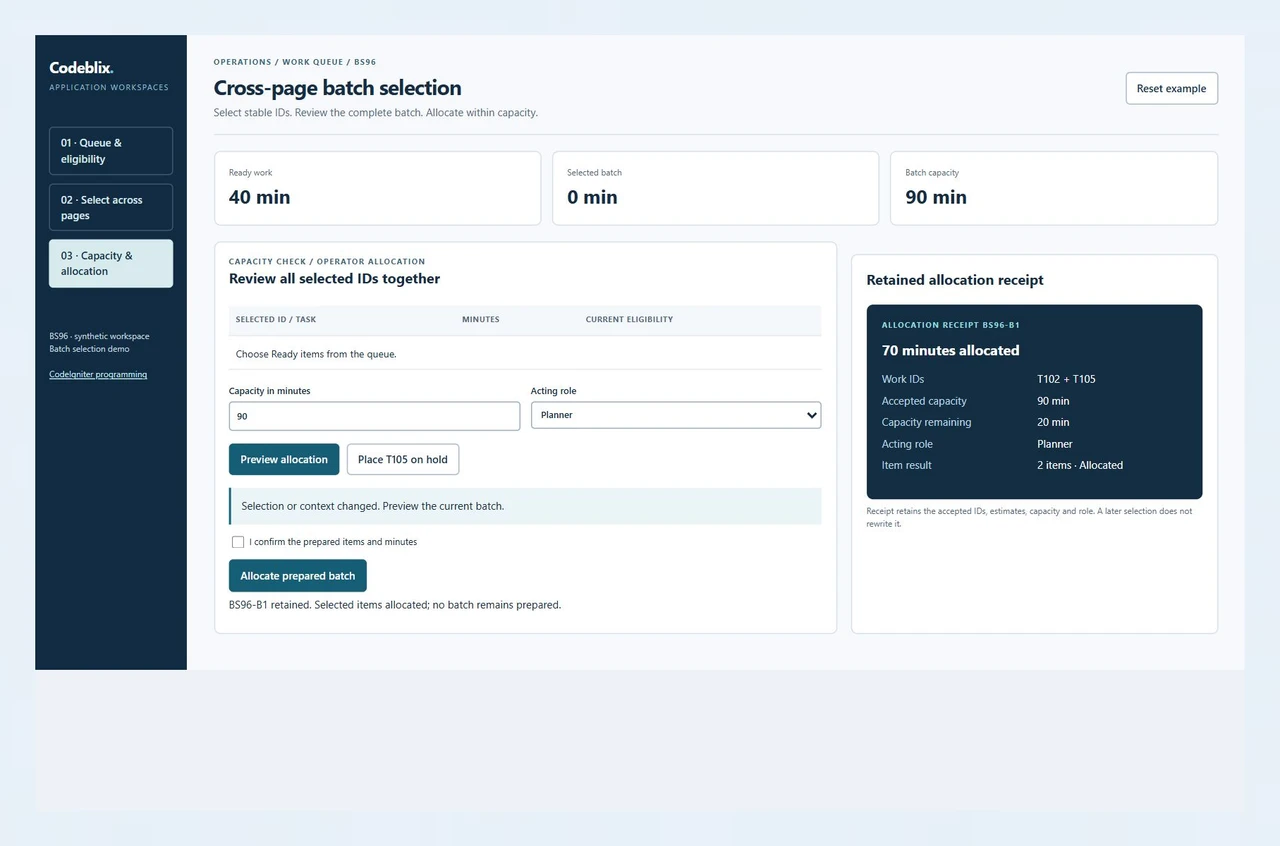Click the 'Choose Ready items from the queue' row
1280x846 pixels.
[525, 354]
